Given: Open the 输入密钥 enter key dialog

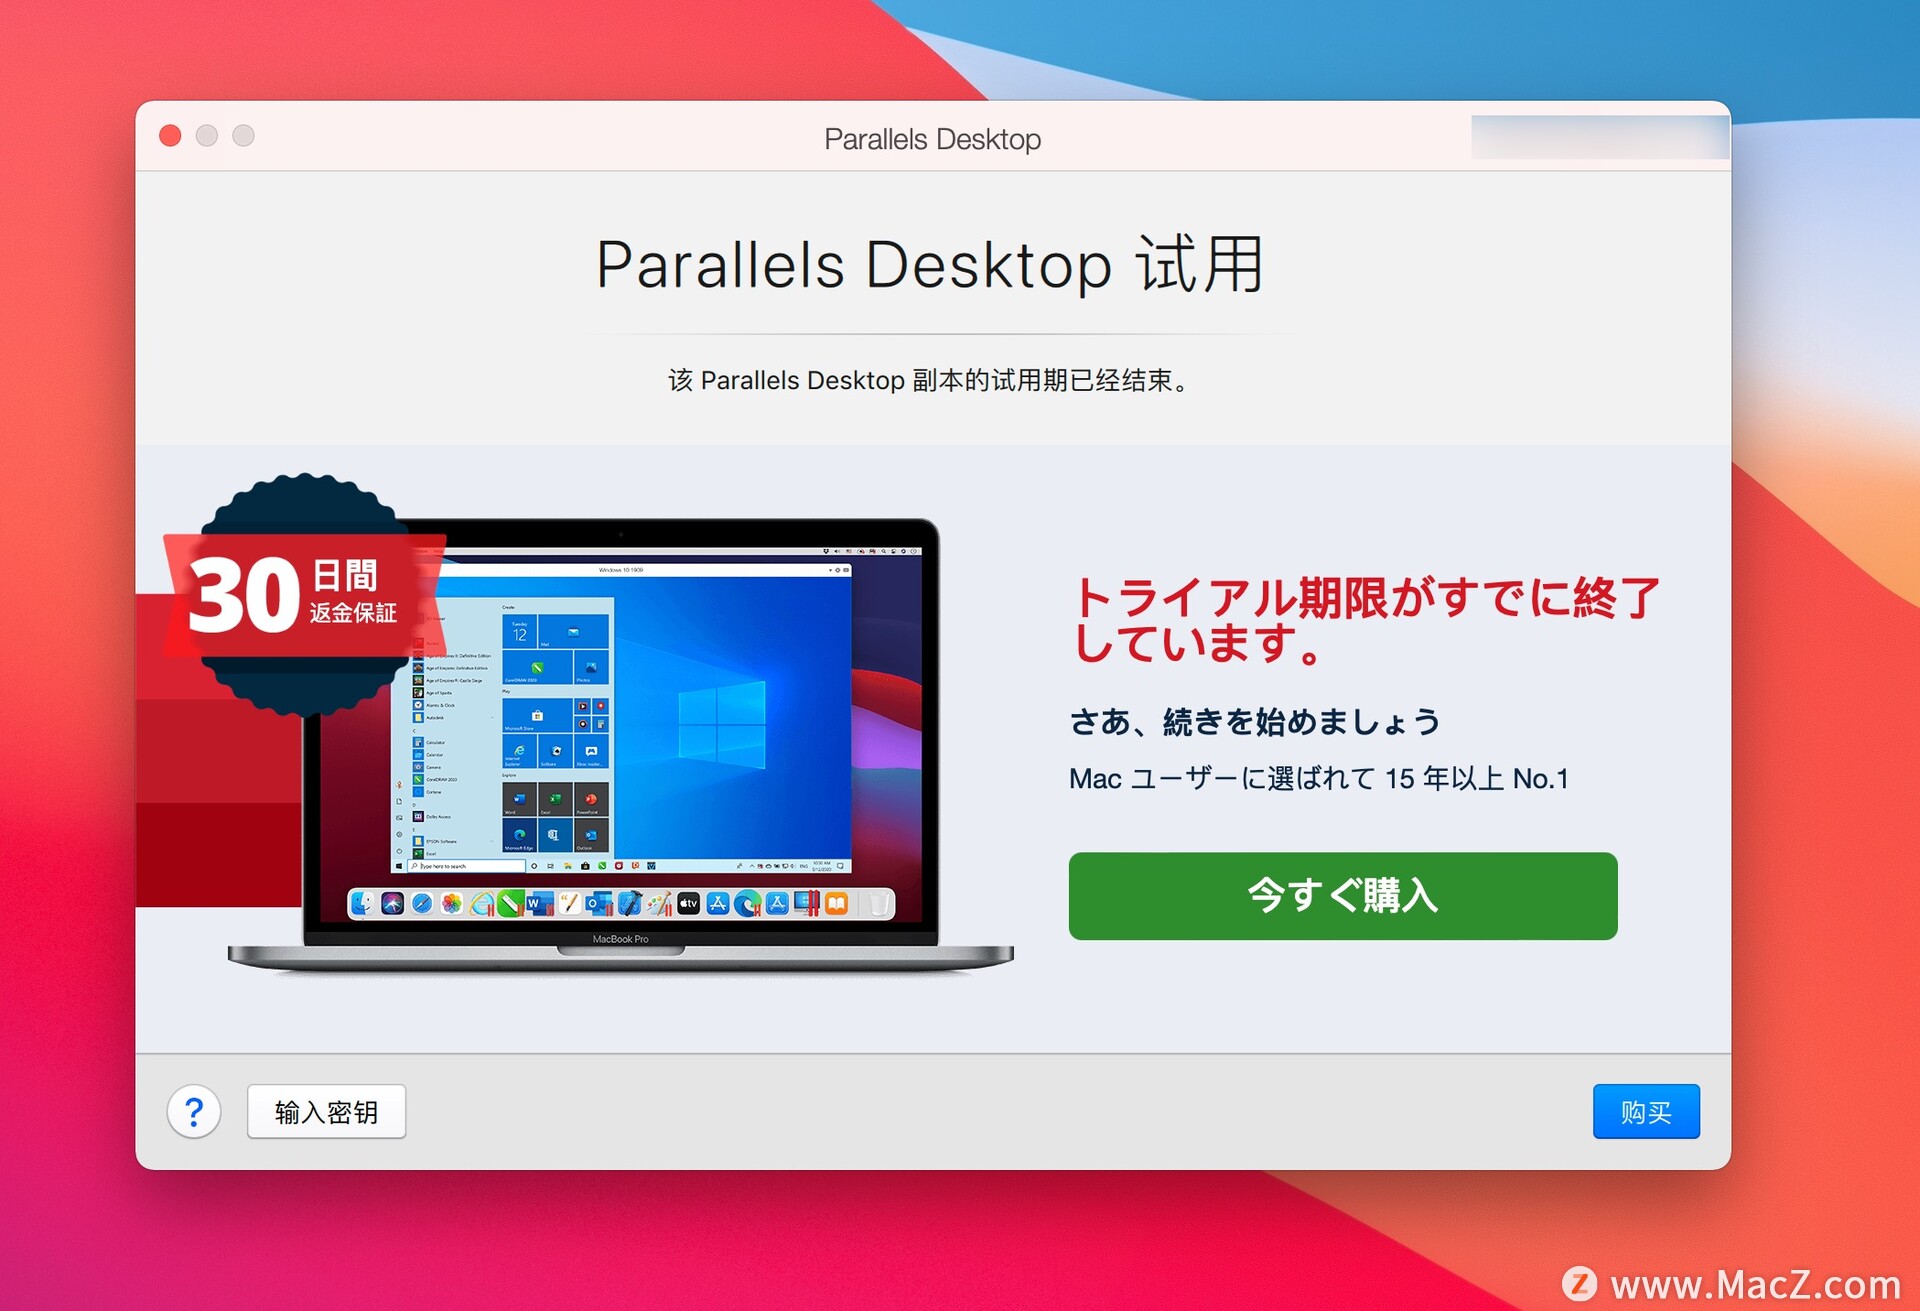Looking at the screenshot, I should tap(326, 1111).
